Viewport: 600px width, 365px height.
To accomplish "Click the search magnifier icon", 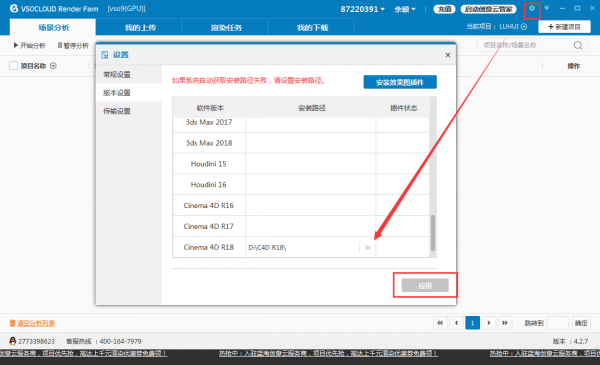I will (x=578, y=46).
